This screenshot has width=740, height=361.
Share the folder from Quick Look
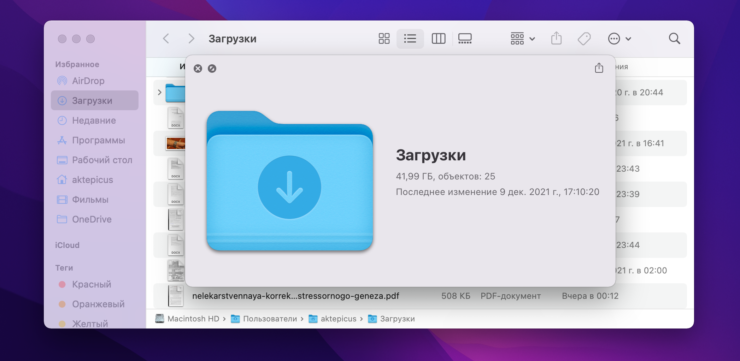[599, 68]
